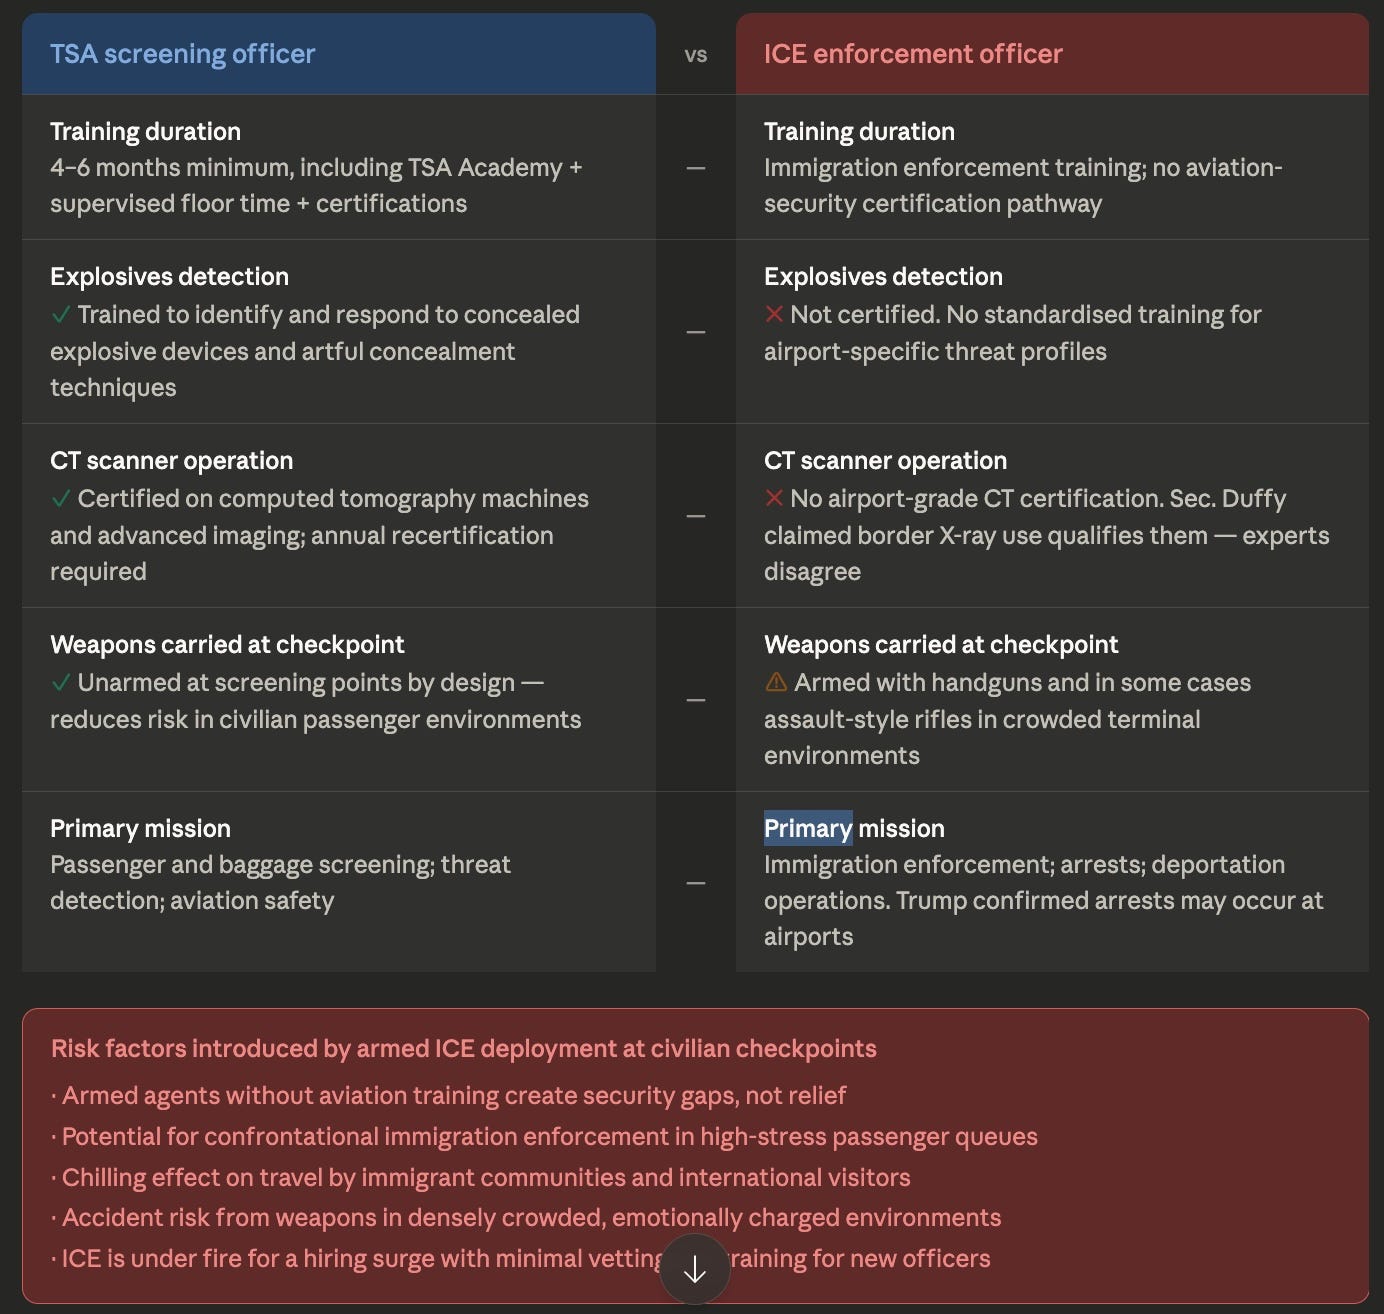Image resolution: width=1384 pixels, height=1314 pixels.
Task: Click the ICE enforcement officer header
Action: coord(913,54)
